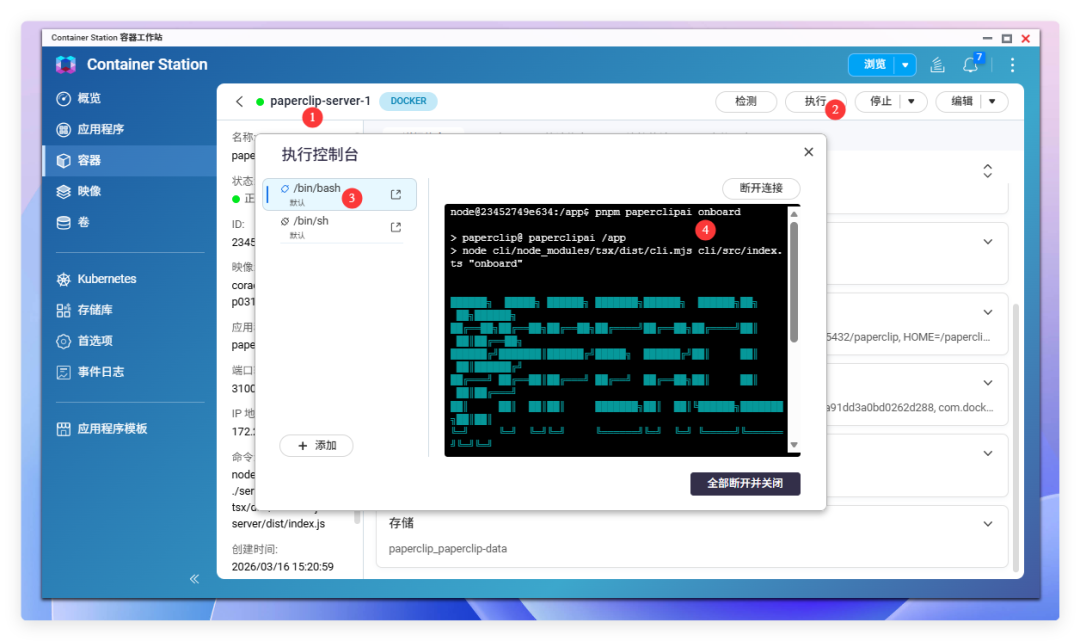The height and width of the screenshot is (641, 1080).
Task: Open the 卷 volumes page
Action: pyautogui.click(x=129, y=222)
